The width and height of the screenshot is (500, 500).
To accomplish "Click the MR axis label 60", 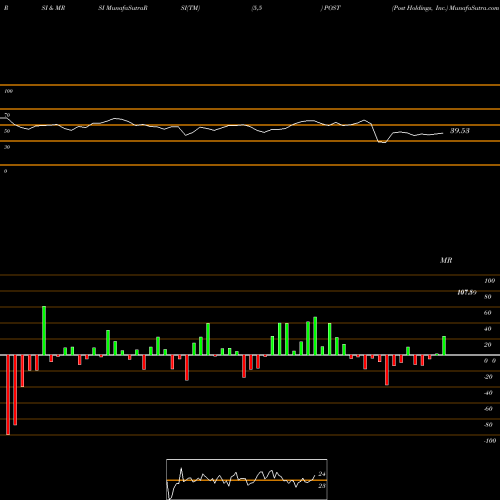I will (488, 313).
